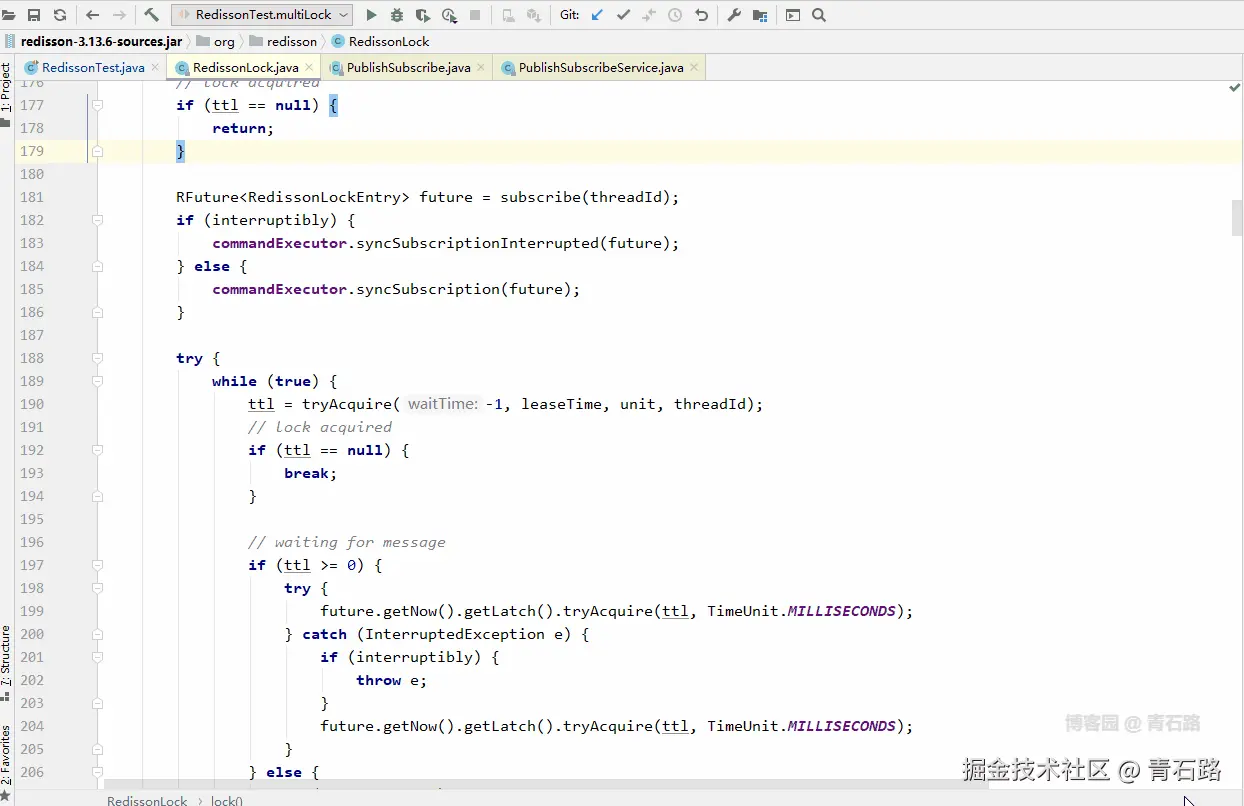Viewport: 1244px width, 806px height.
Task: Revert changes with the undo arrow icon
Action: 701,15
